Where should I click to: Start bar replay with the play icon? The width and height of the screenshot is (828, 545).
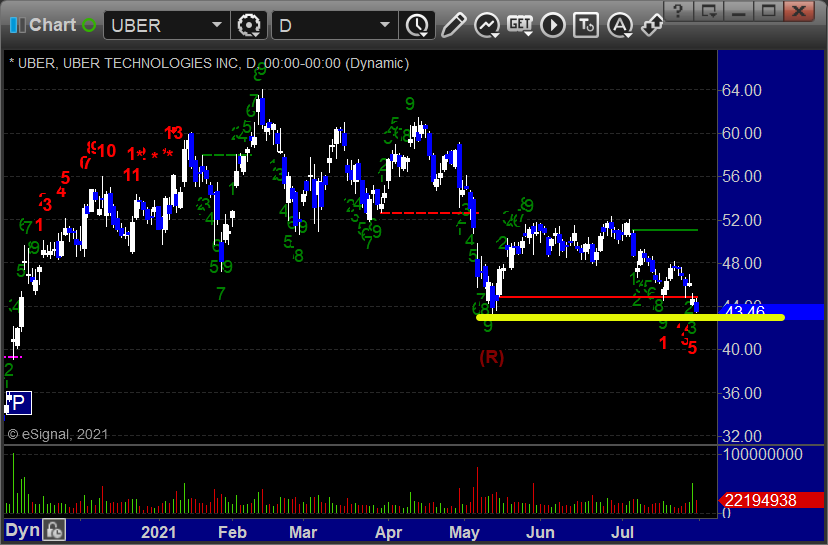(553, 25)
